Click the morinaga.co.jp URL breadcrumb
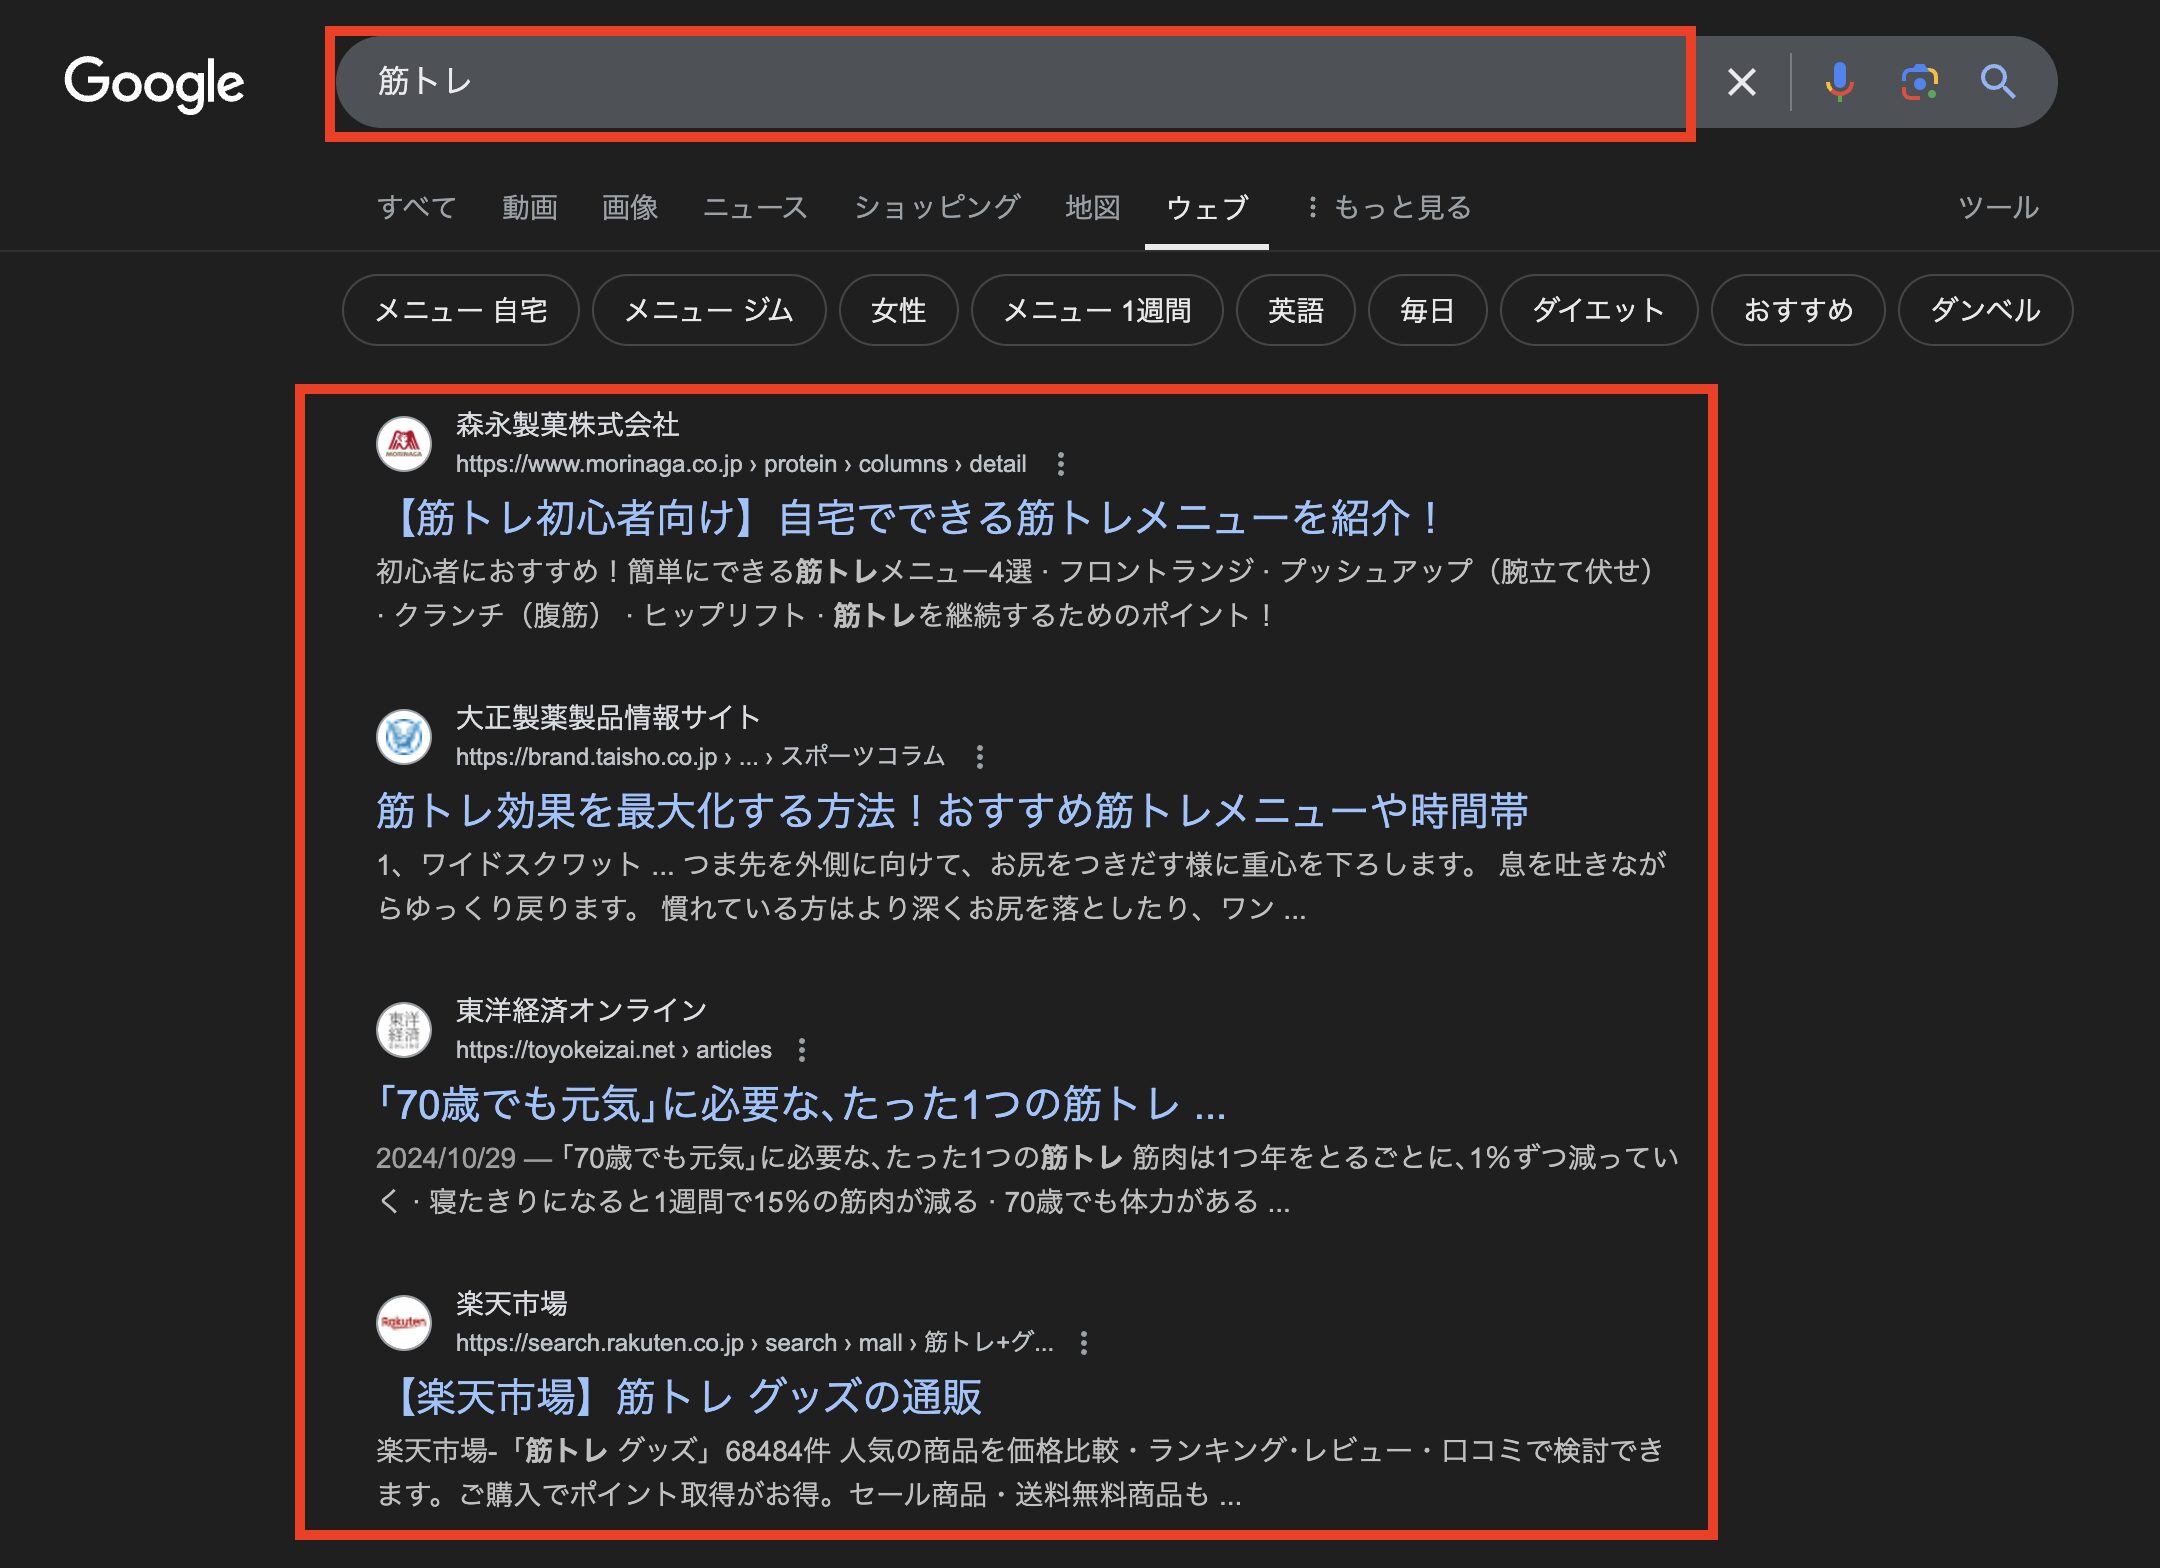Screen dimensions: 2160x1568 point(741,464)
